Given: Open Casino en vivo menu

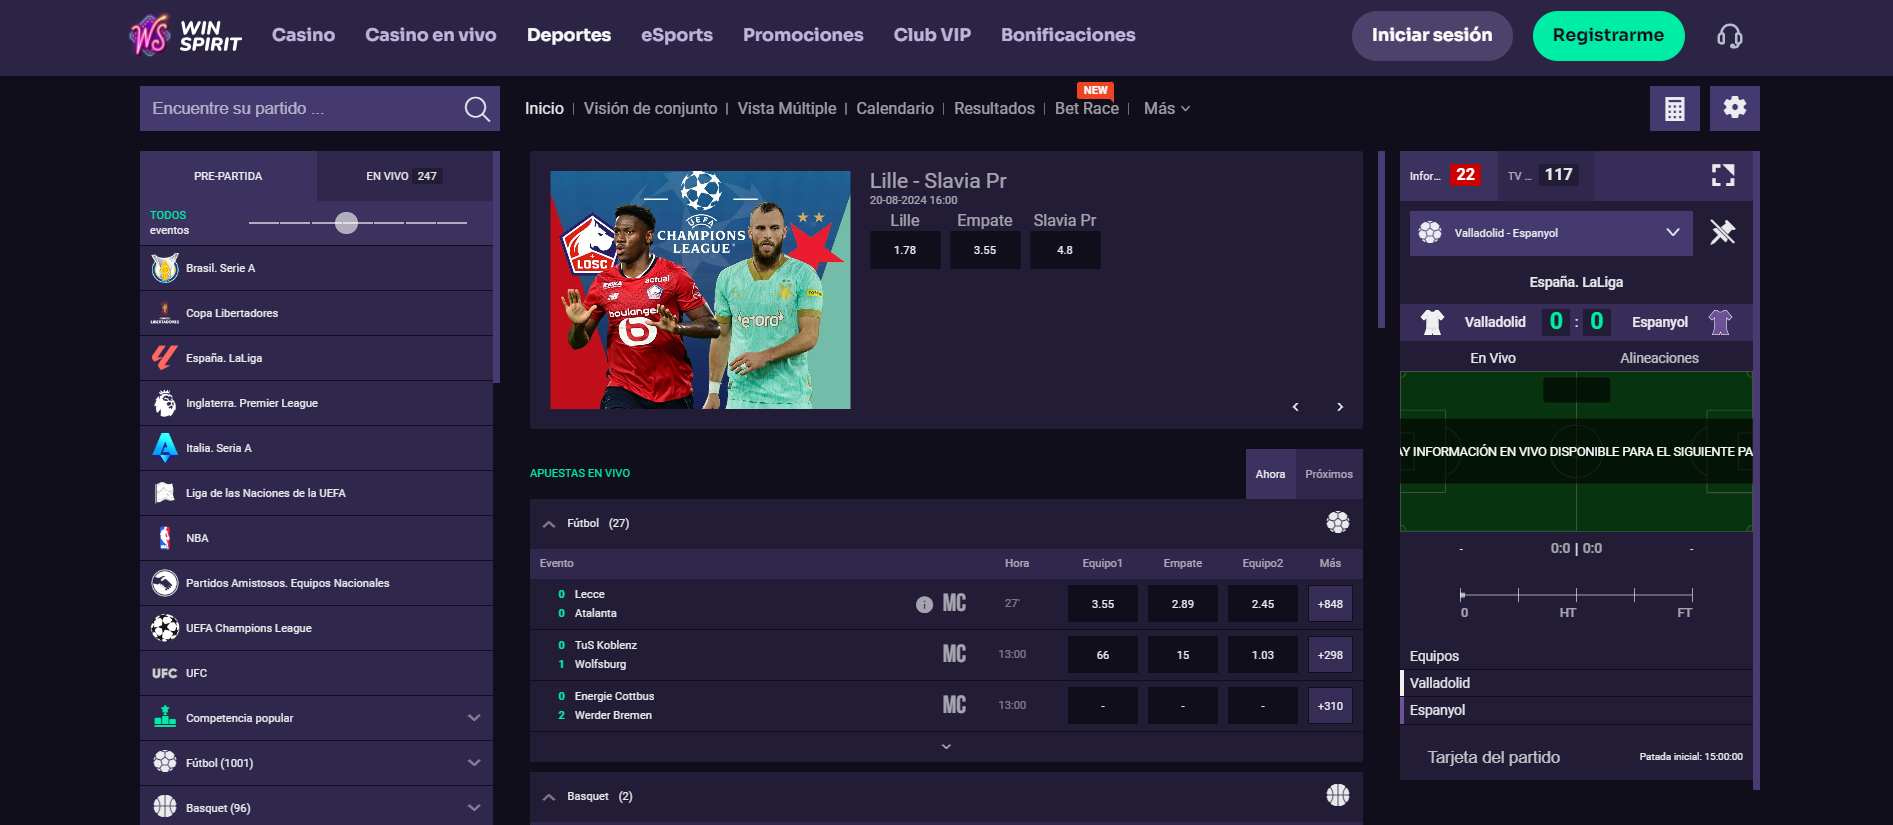Looking at the screenshot, I should [x=430, y=35].
